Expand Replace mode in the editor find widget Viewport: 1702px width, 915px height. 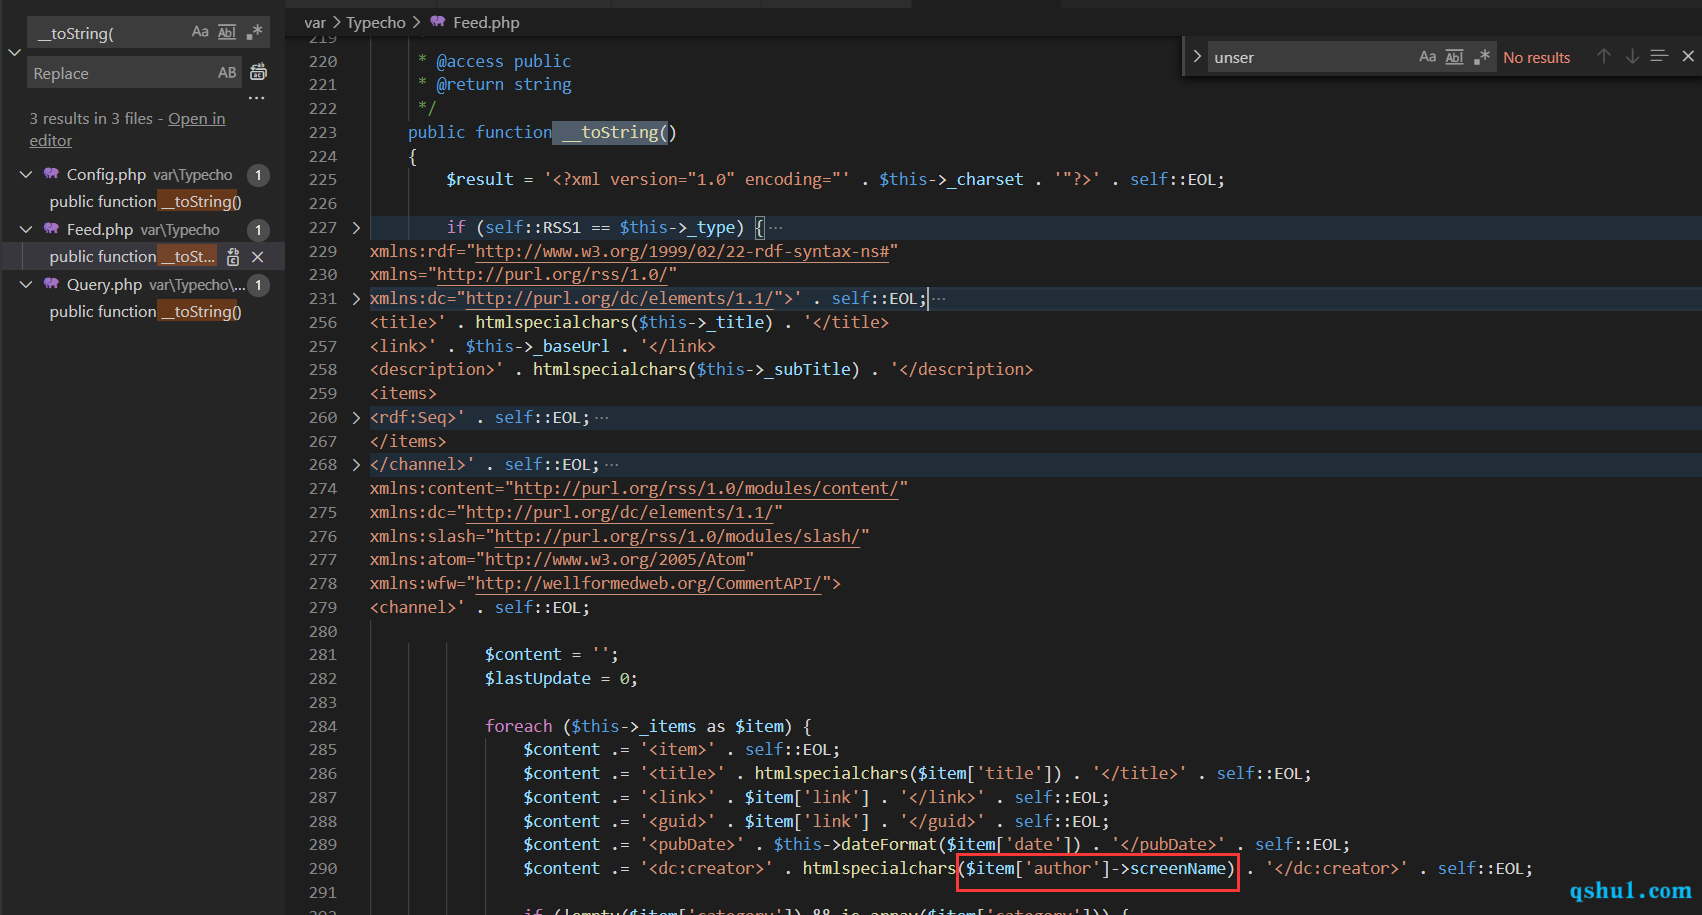[1196, 57]
